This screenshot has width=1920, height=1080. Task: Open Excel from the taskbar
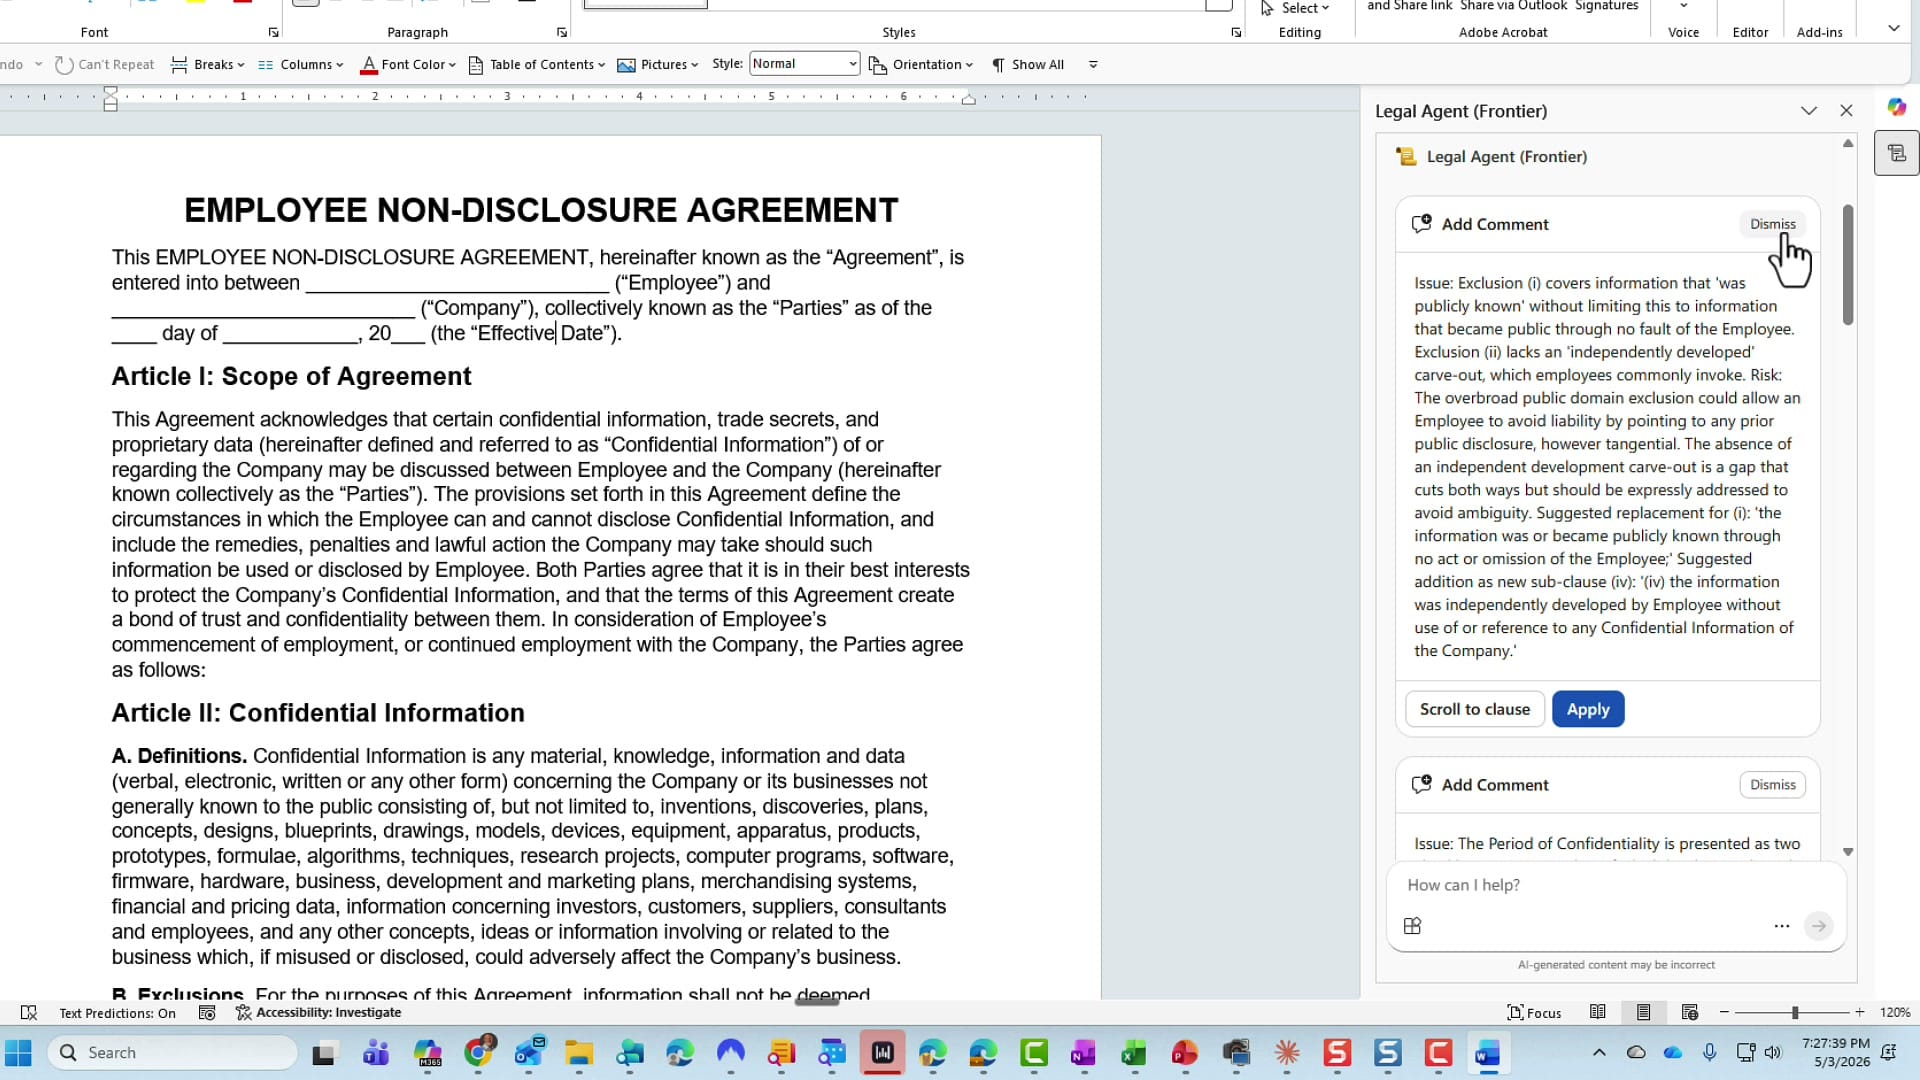point(1133,1053)
